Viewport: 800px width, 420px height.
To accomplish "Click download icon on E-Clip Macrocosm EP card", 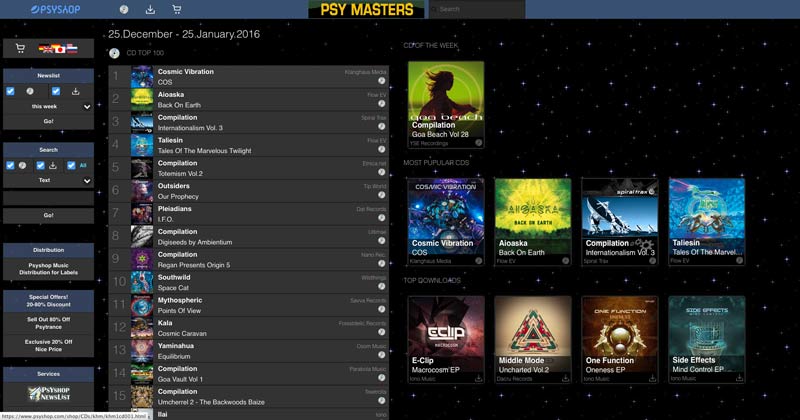I will coord(479,378).
